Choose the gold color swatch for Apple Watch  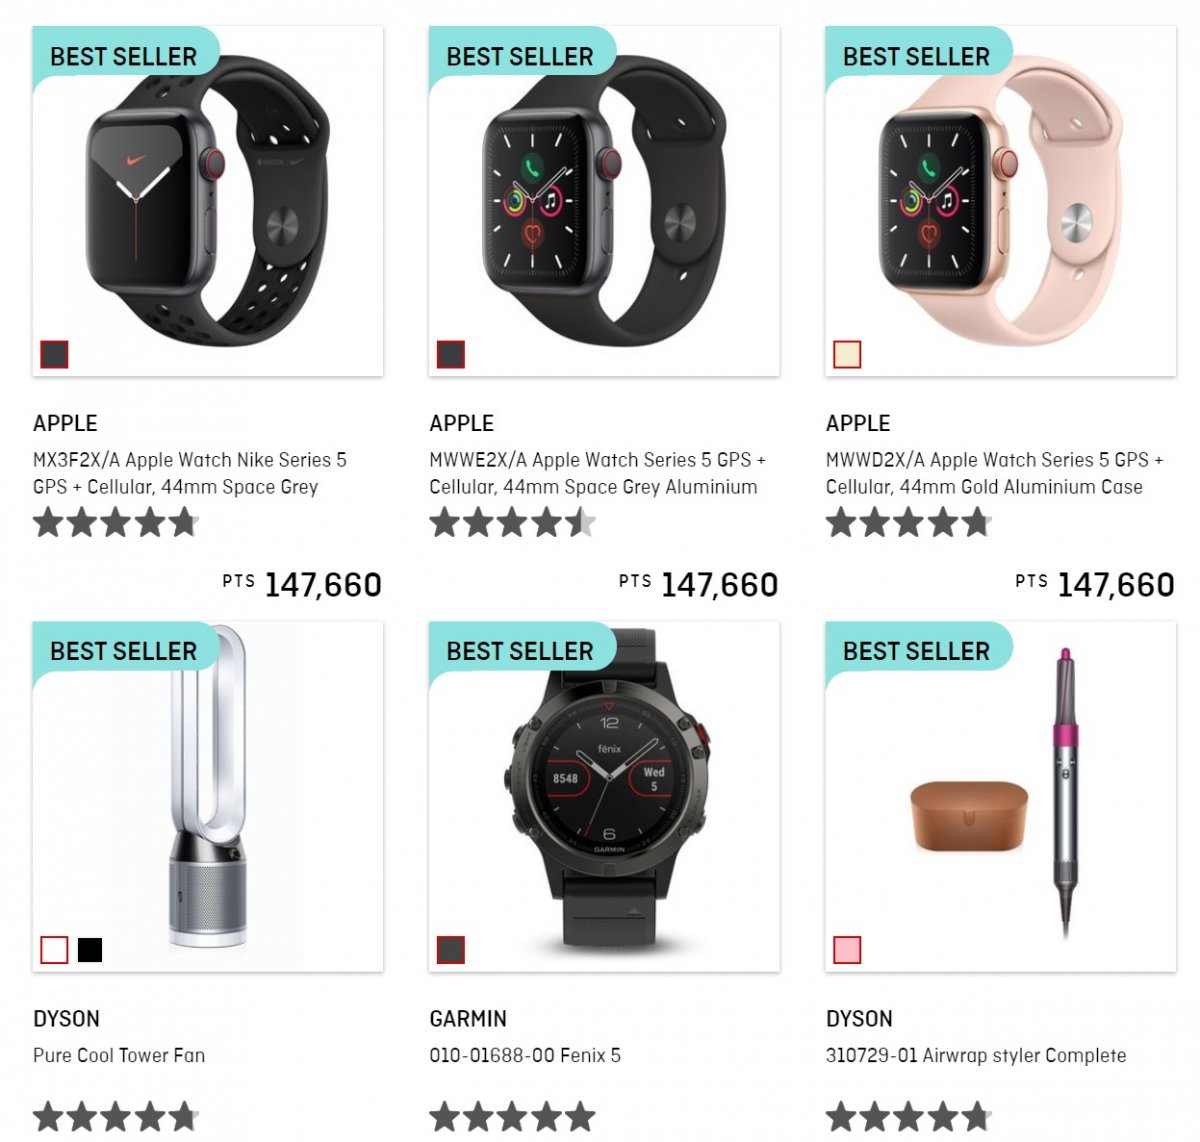point(847,354)
